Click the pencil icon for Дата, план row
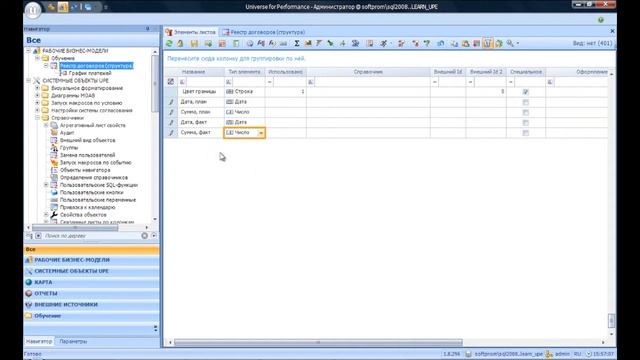 (171, 102)
